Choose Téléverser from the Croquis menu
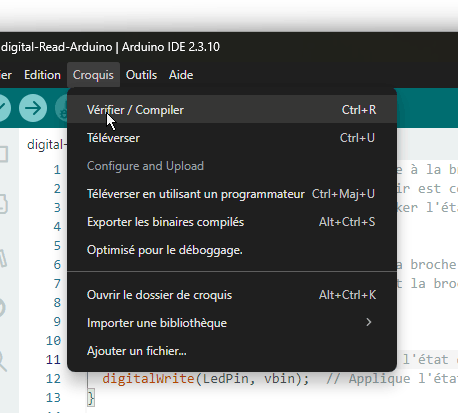Viewport: 458px width, 413px height. click(x=232, y=138)
